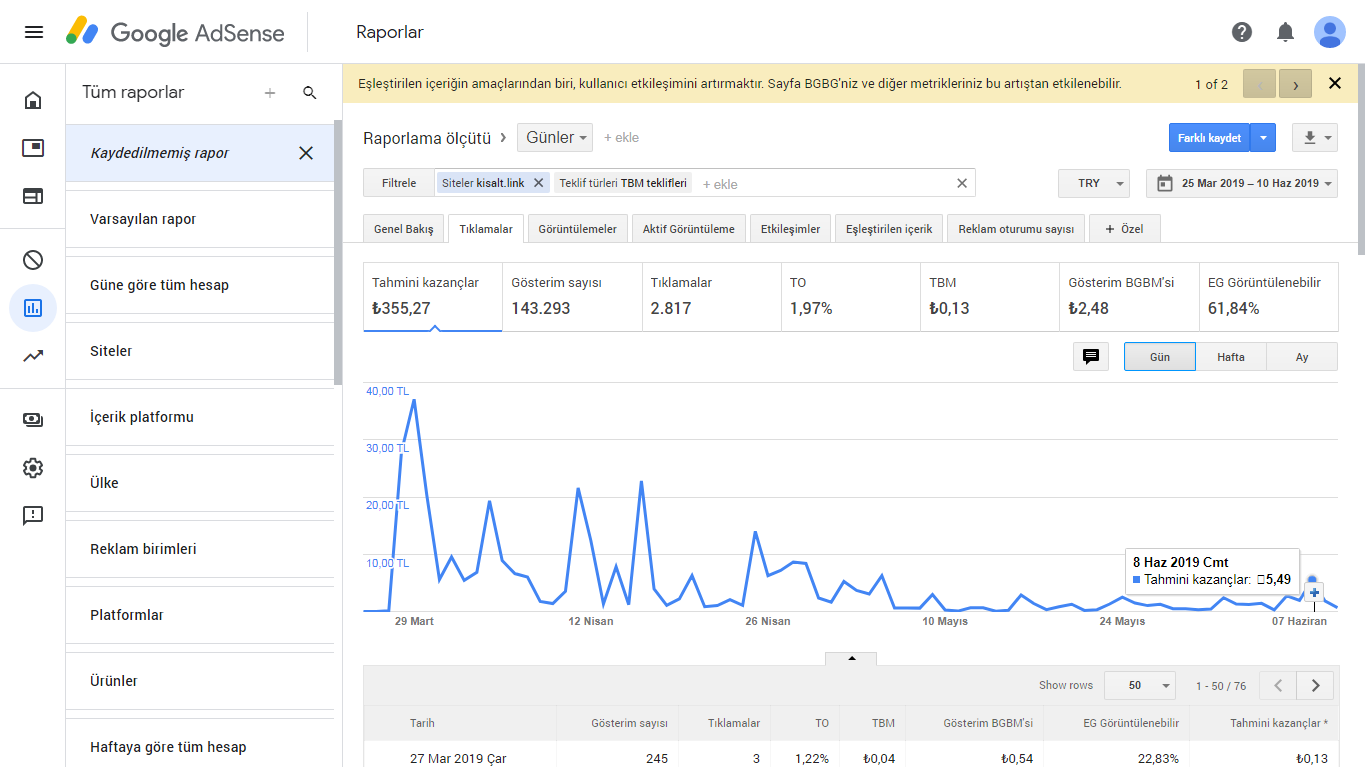Viewport: 1365px width, 767px height.
Task: Click the Farklı kaydet button
Action: pos(1210,138)
